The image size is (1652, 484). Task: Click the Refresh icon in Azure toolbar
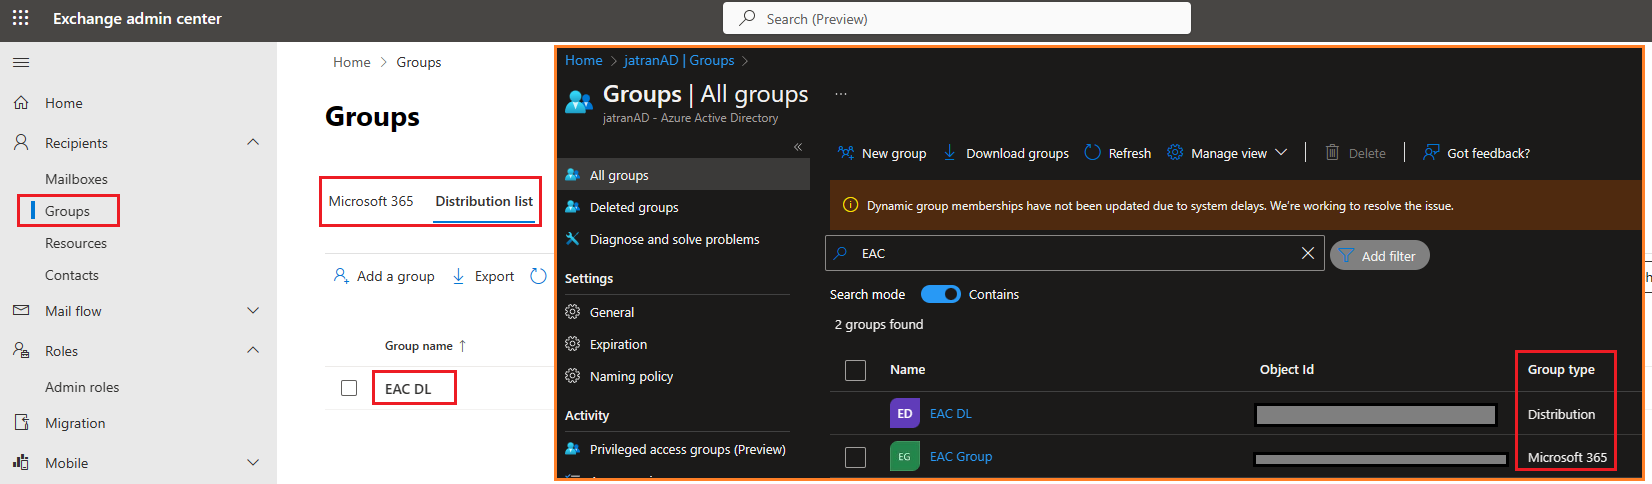1093,152
